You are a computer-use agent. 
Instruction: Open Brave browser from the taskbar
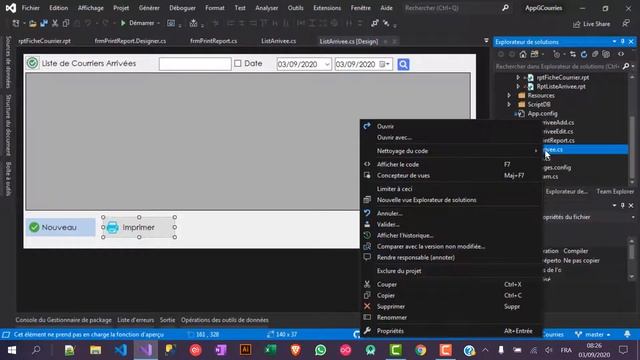(x=296, y=350)
